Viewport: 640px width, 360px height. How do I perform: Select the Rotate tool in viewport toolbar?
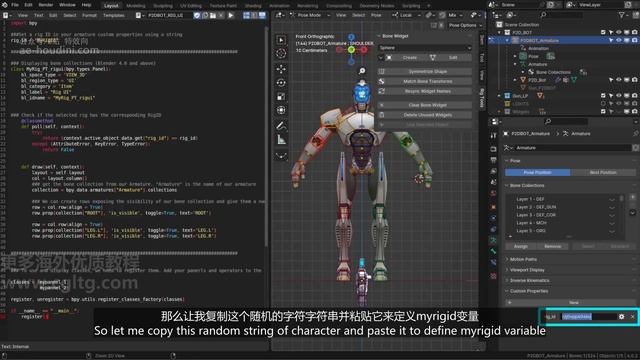[x=281, y=83]
